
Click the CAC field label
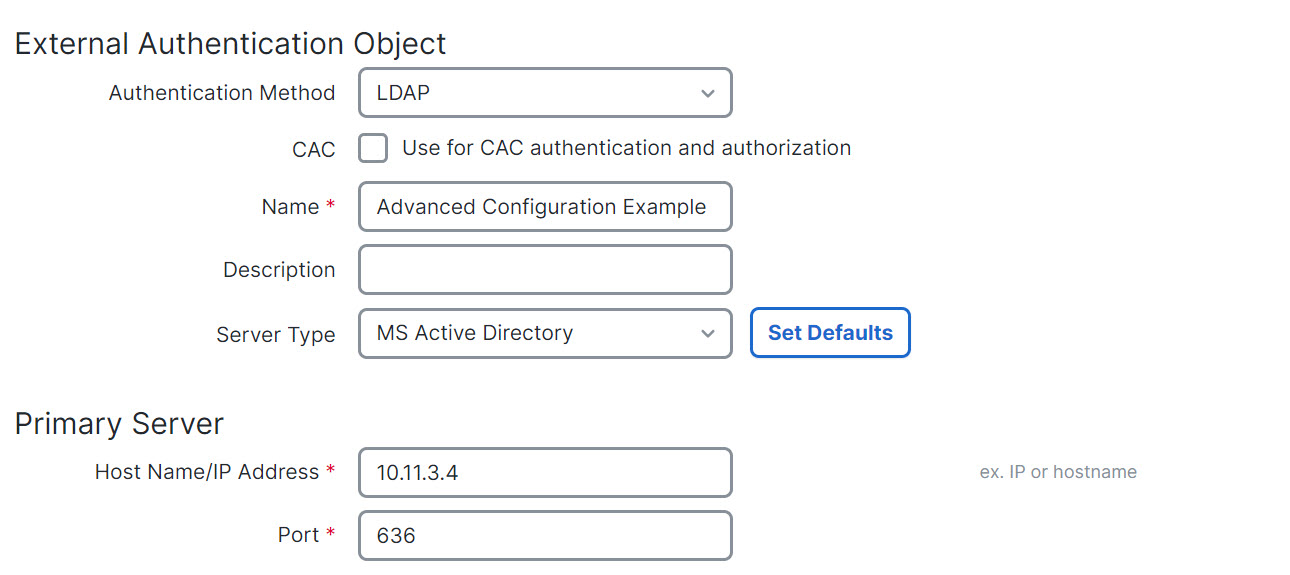[x=314, y=150]
